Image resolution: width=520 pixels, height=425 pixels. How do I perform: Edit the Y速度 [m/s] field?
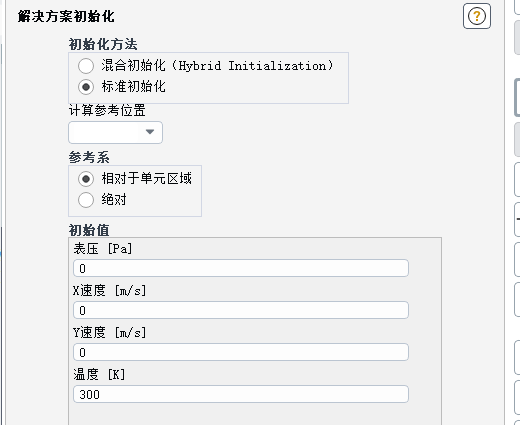click(x=241, y=352)
